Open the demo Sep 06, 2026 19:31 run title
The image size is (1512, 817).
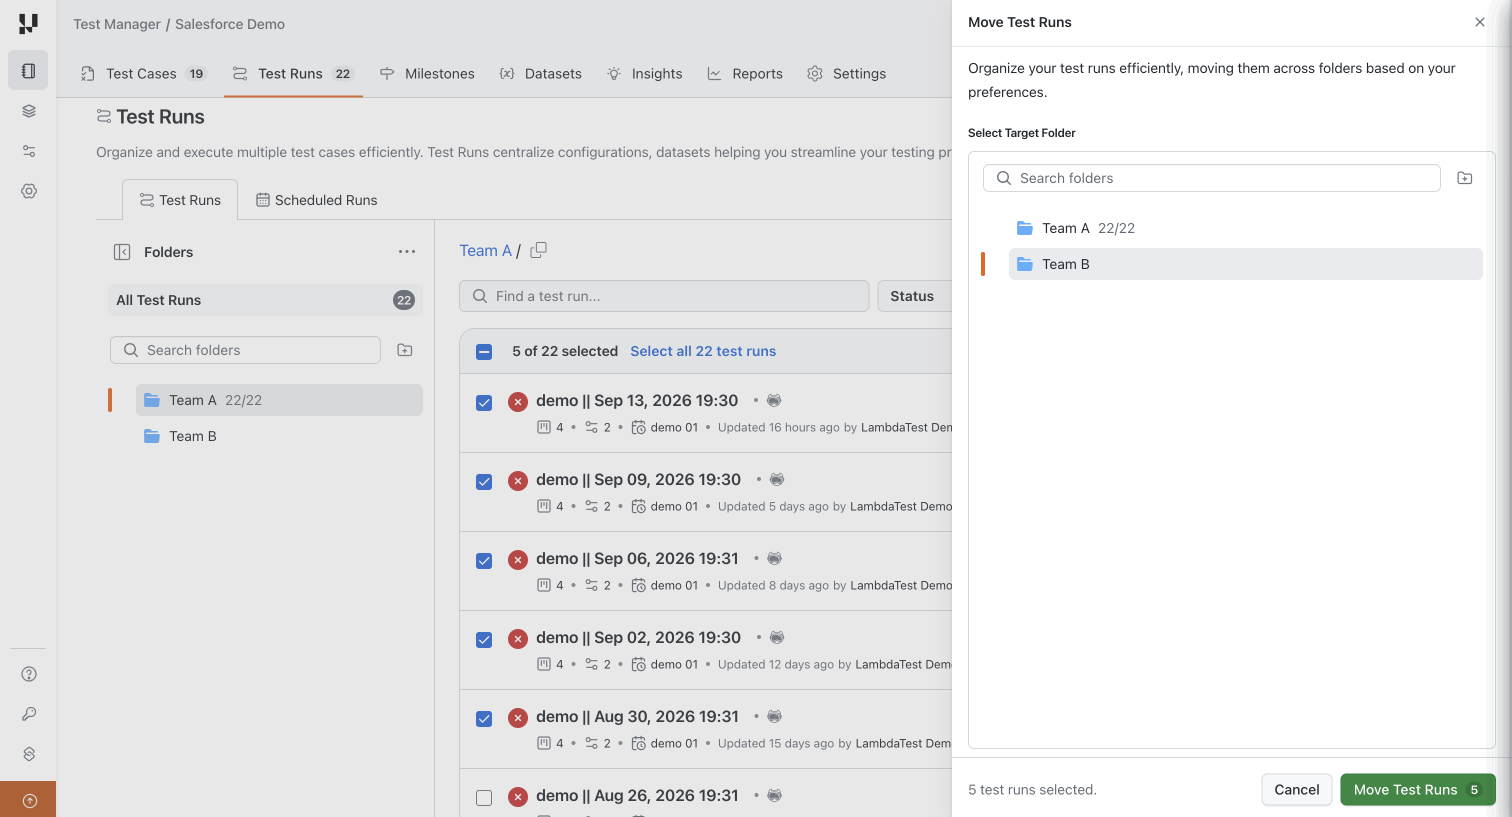pos(637,558)
